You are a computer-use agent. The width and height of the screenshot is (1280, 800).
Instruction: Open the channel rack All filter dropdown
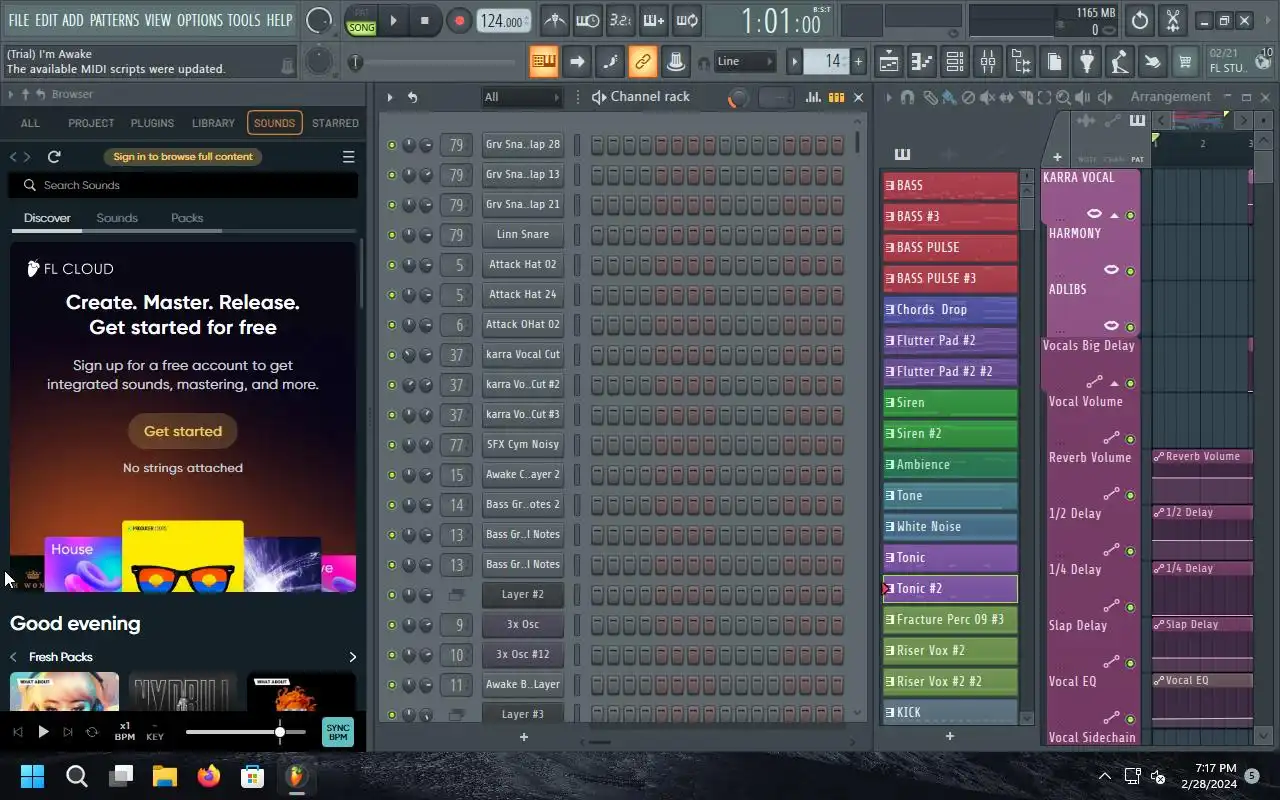[522, 97]
